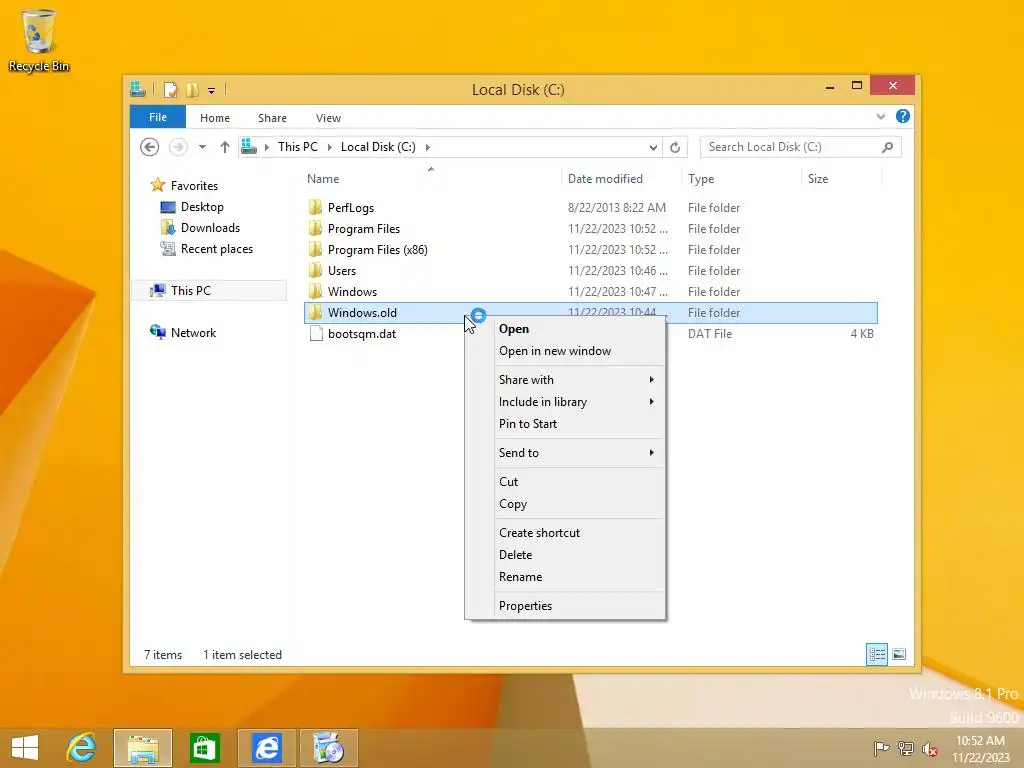This screenshot has height=768, width=1024.
Task: Open the File ribbon tab
Action: (157, 117)
